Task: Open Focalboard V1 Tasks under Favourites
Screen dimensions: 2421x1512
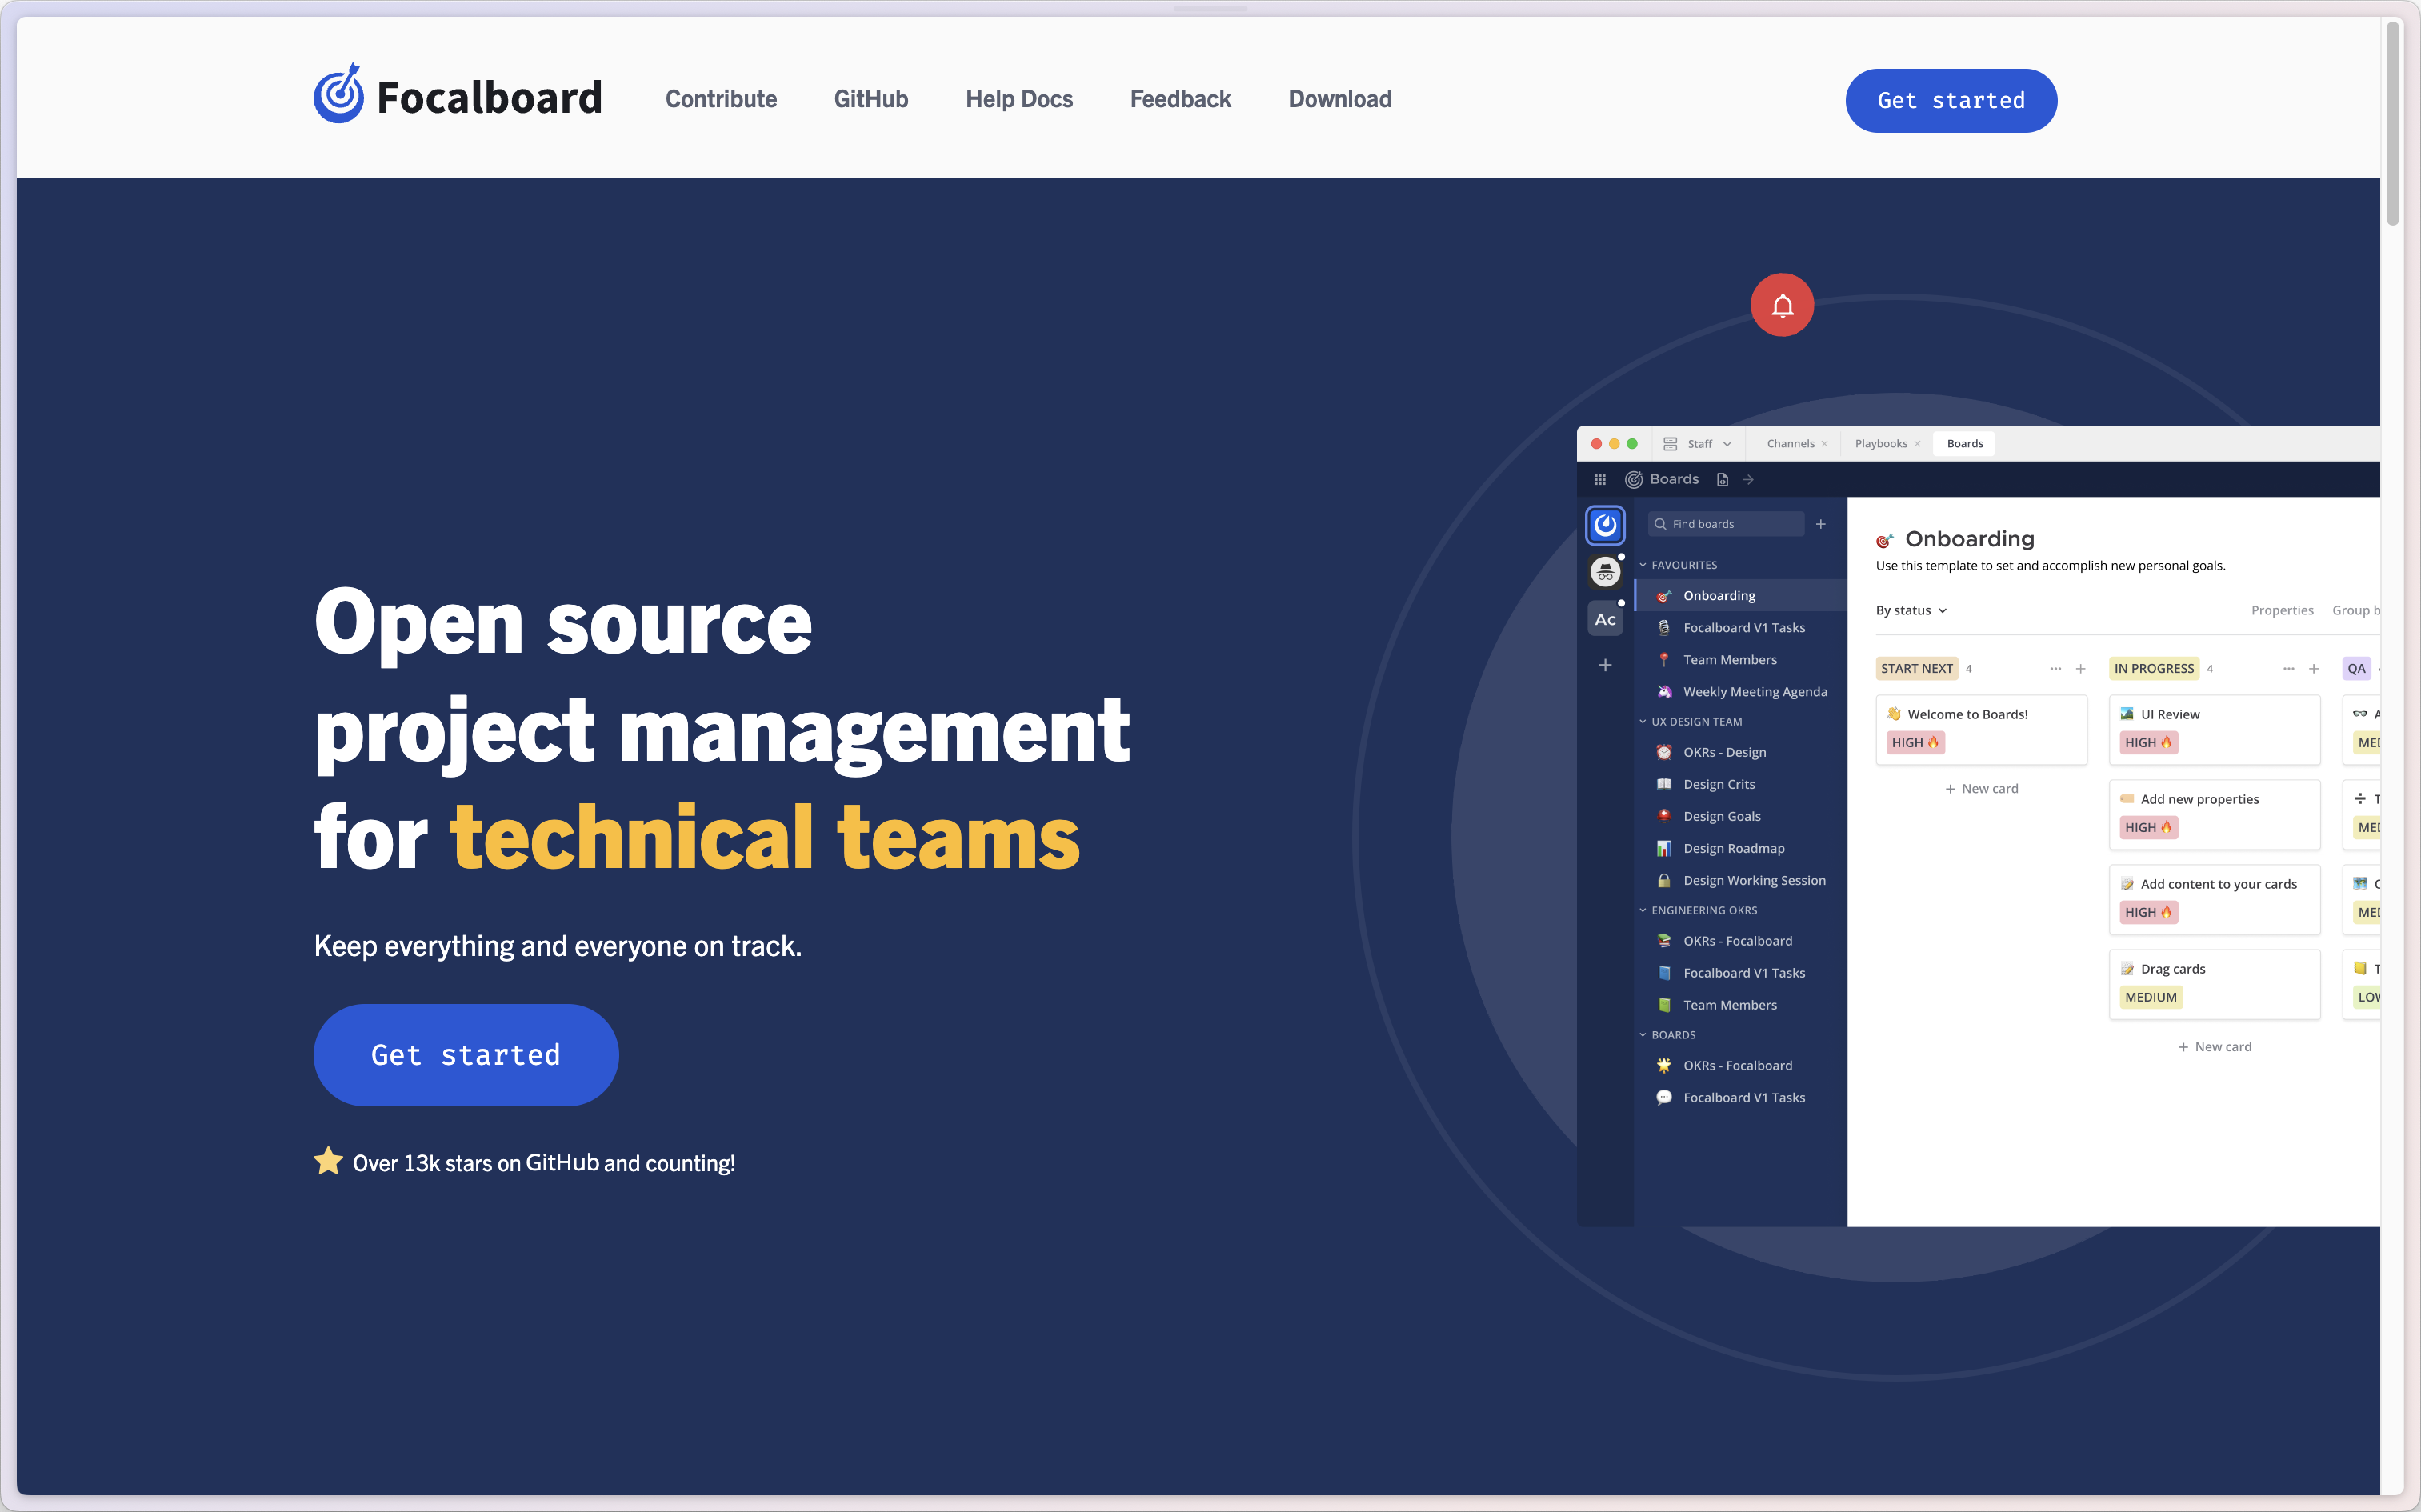Action: coord(1740,627)
